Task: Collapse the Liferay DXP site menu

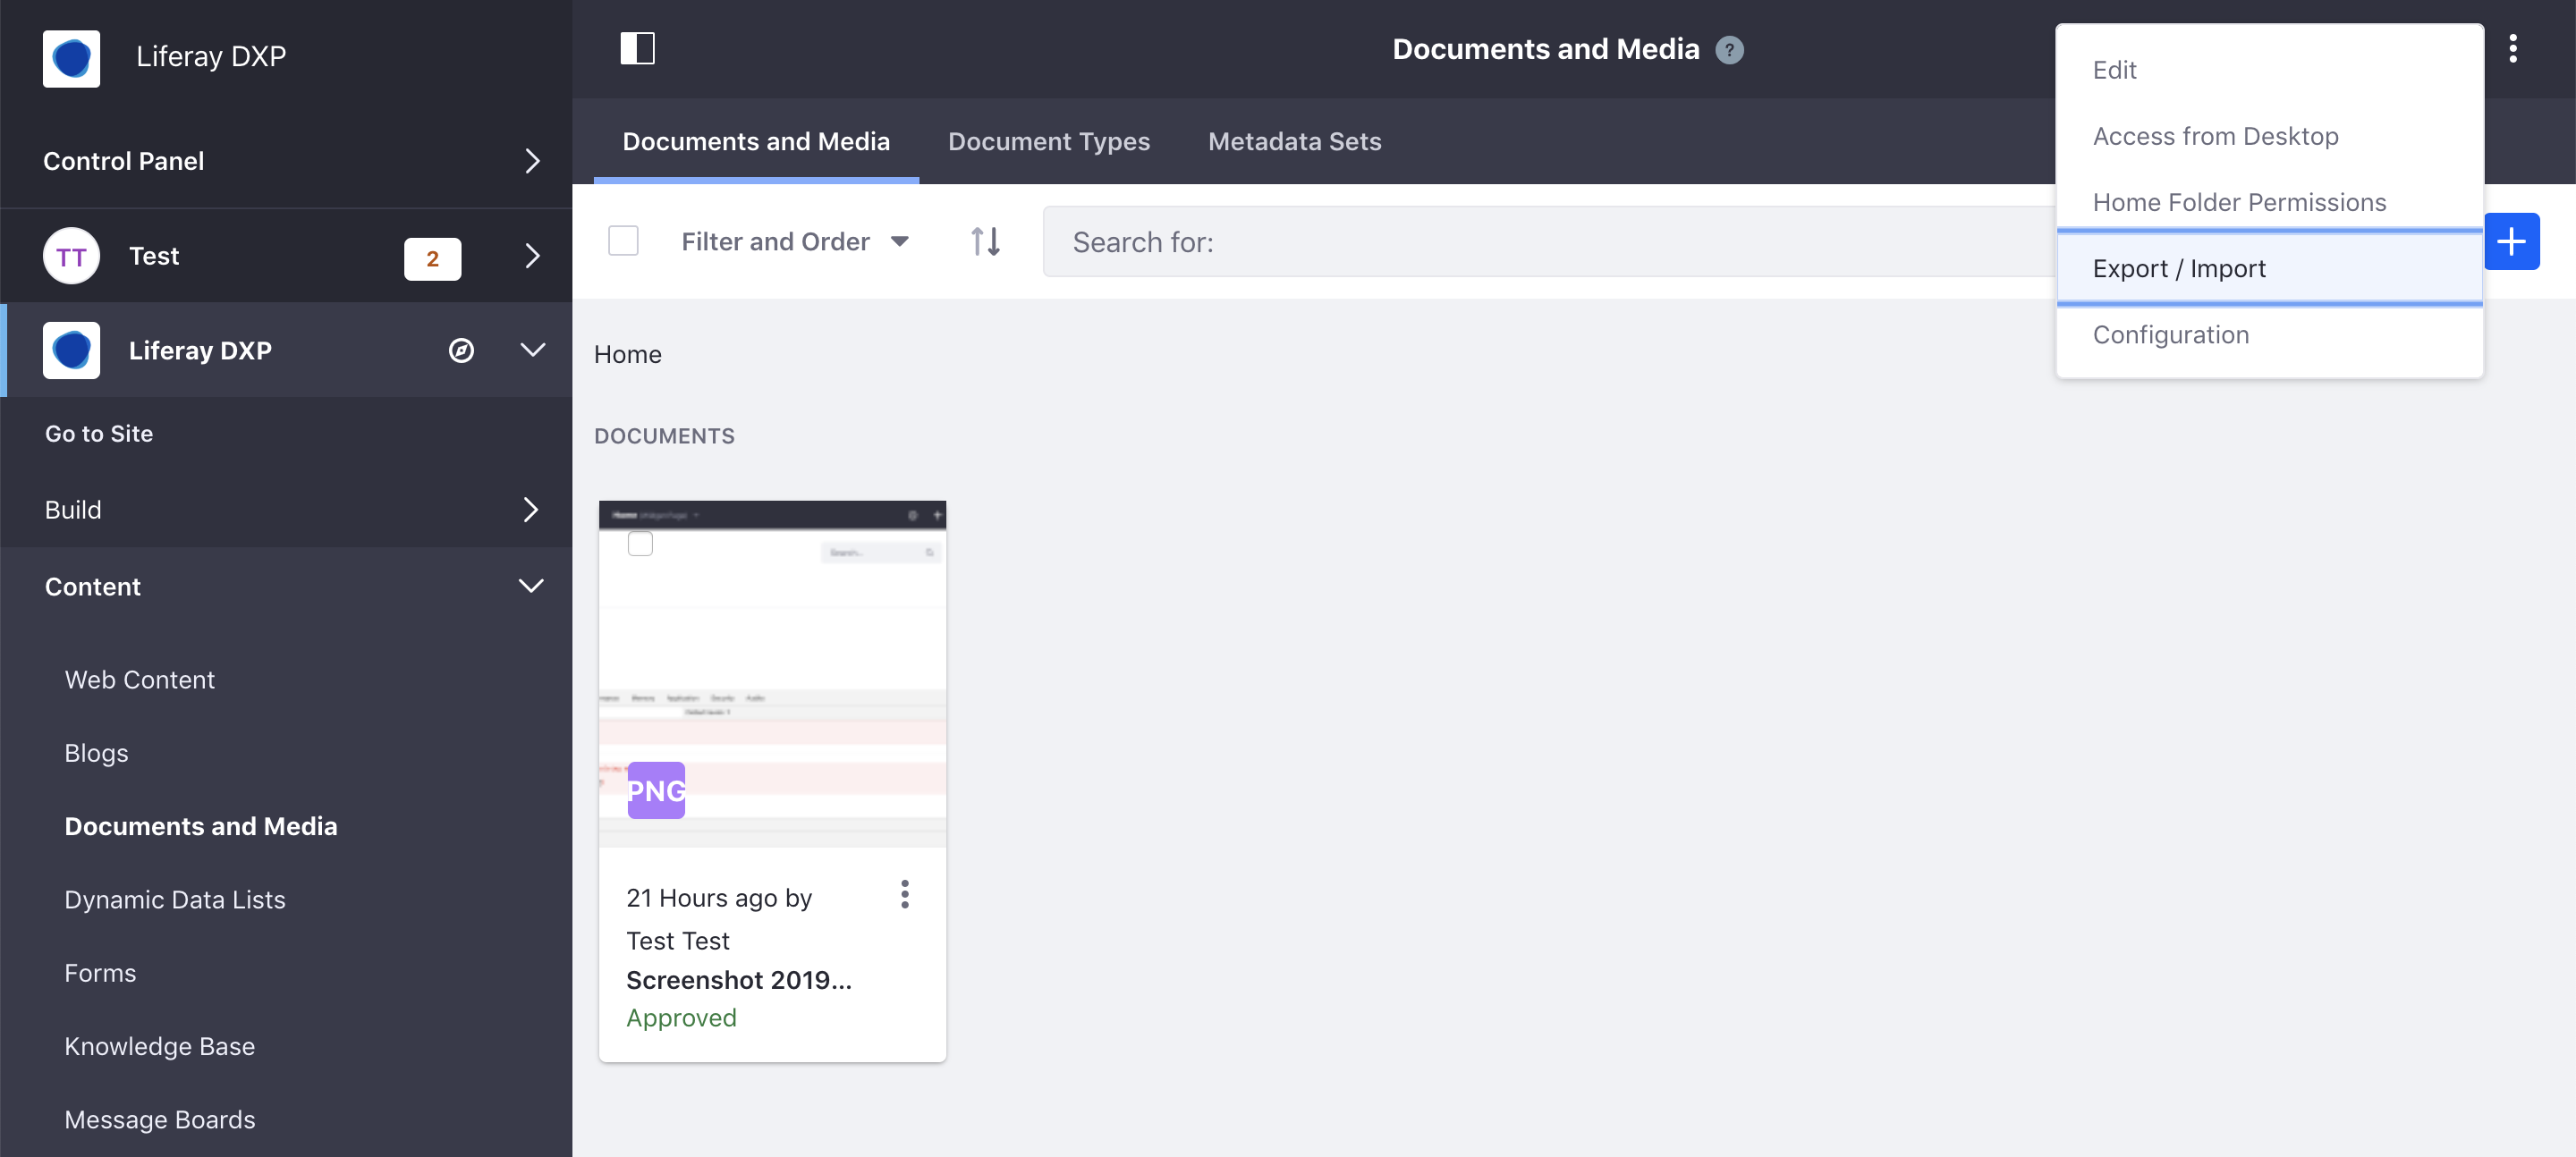Action: coord(532,350)
